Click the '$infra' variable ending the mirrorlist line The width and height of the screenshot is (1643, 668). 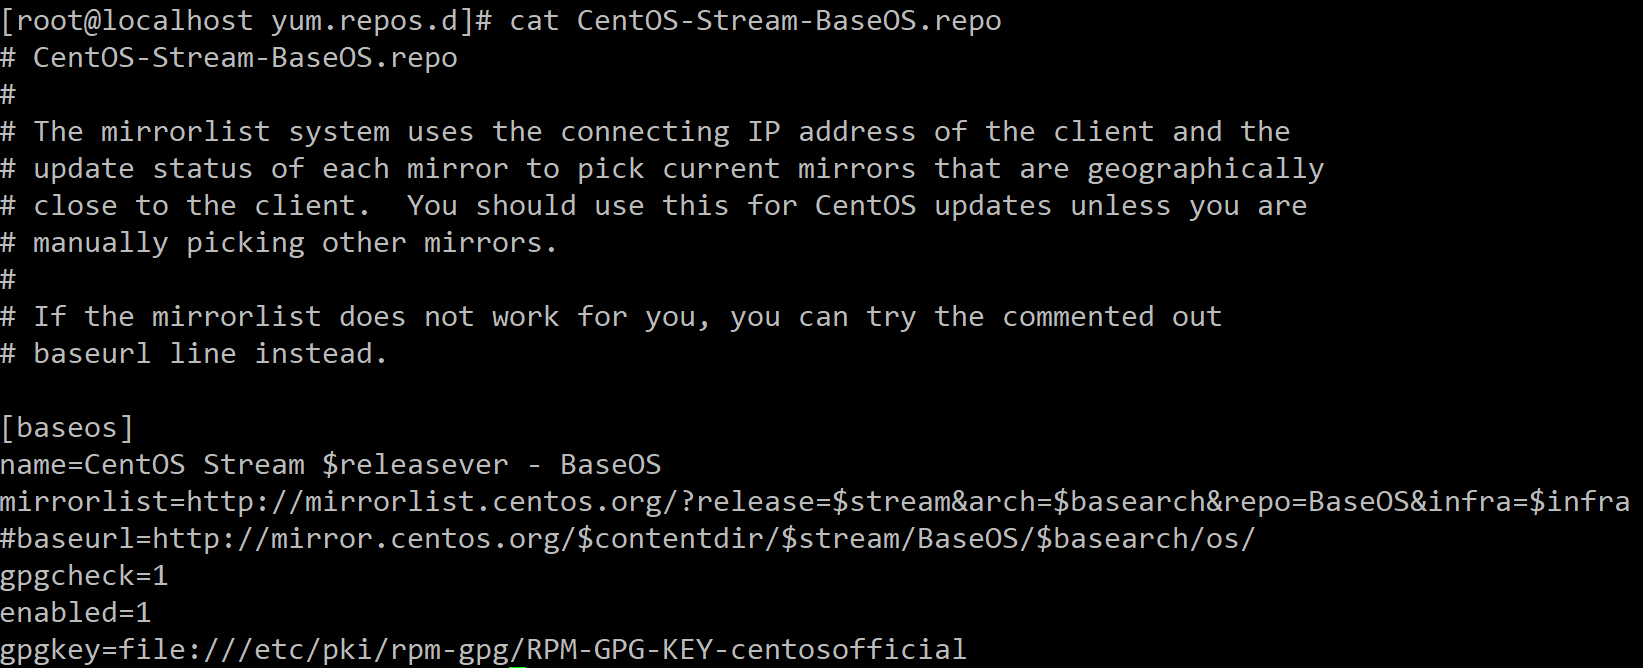point(1579,502)
